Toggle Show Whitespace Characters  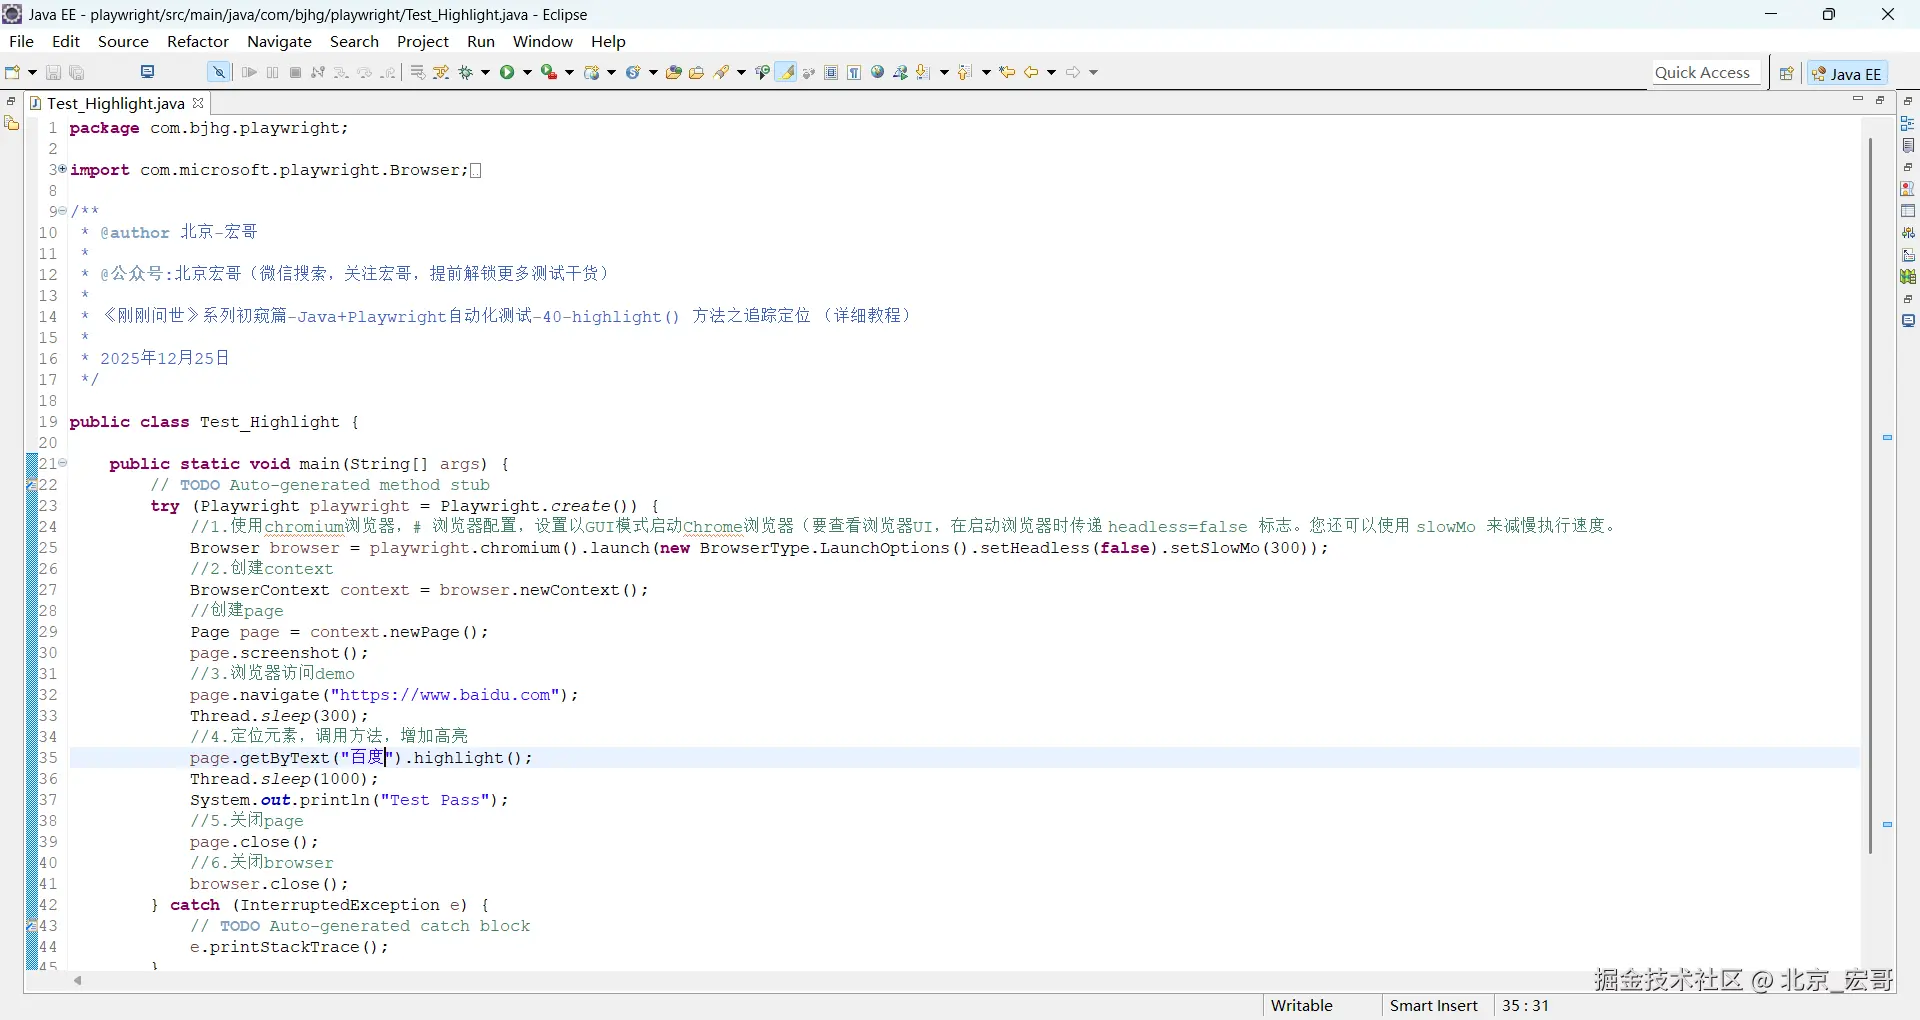point(854,72)
